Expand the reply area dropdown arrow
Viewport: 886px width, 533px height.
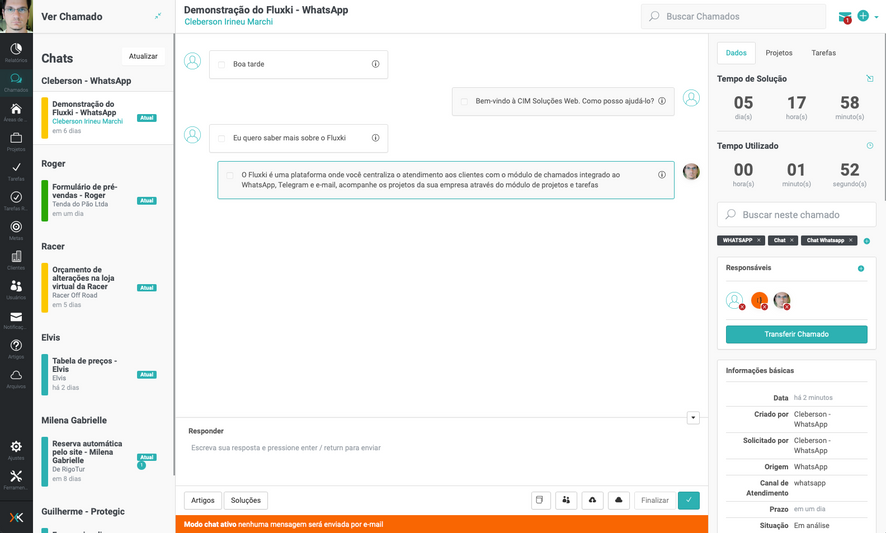click(x=693, y=418)
